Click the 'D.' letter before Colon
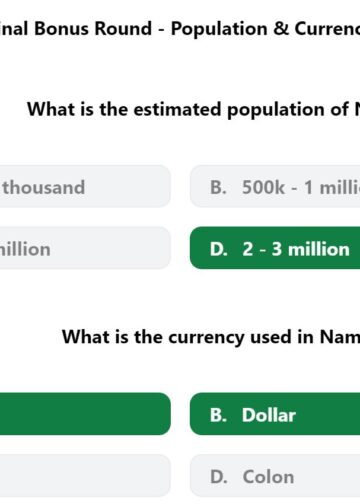This screenshot has width=360, height=504. [219, 477]
